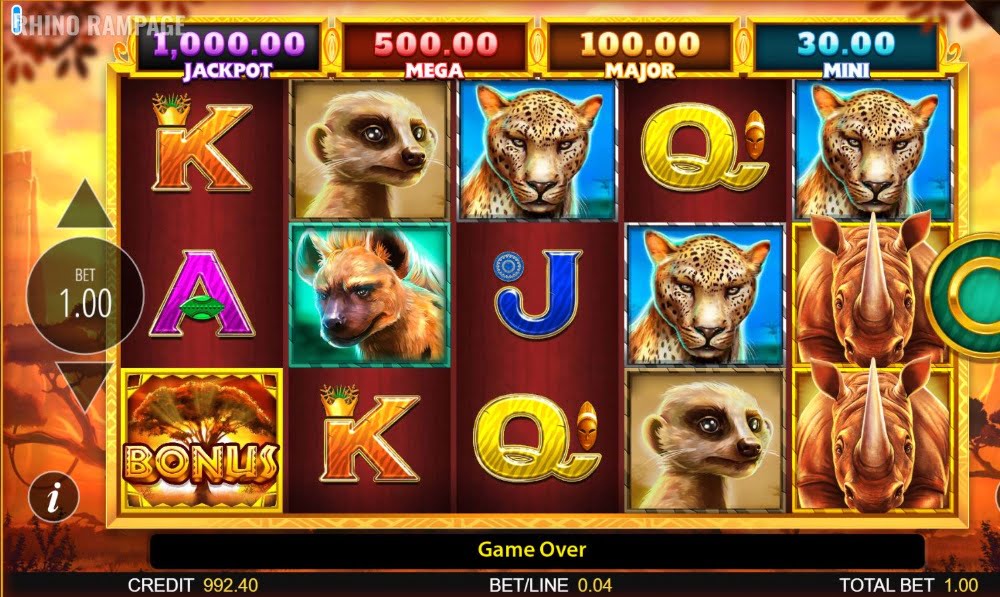Increase bet with the up arrow

pyautogui.click(x=85, y=205)
